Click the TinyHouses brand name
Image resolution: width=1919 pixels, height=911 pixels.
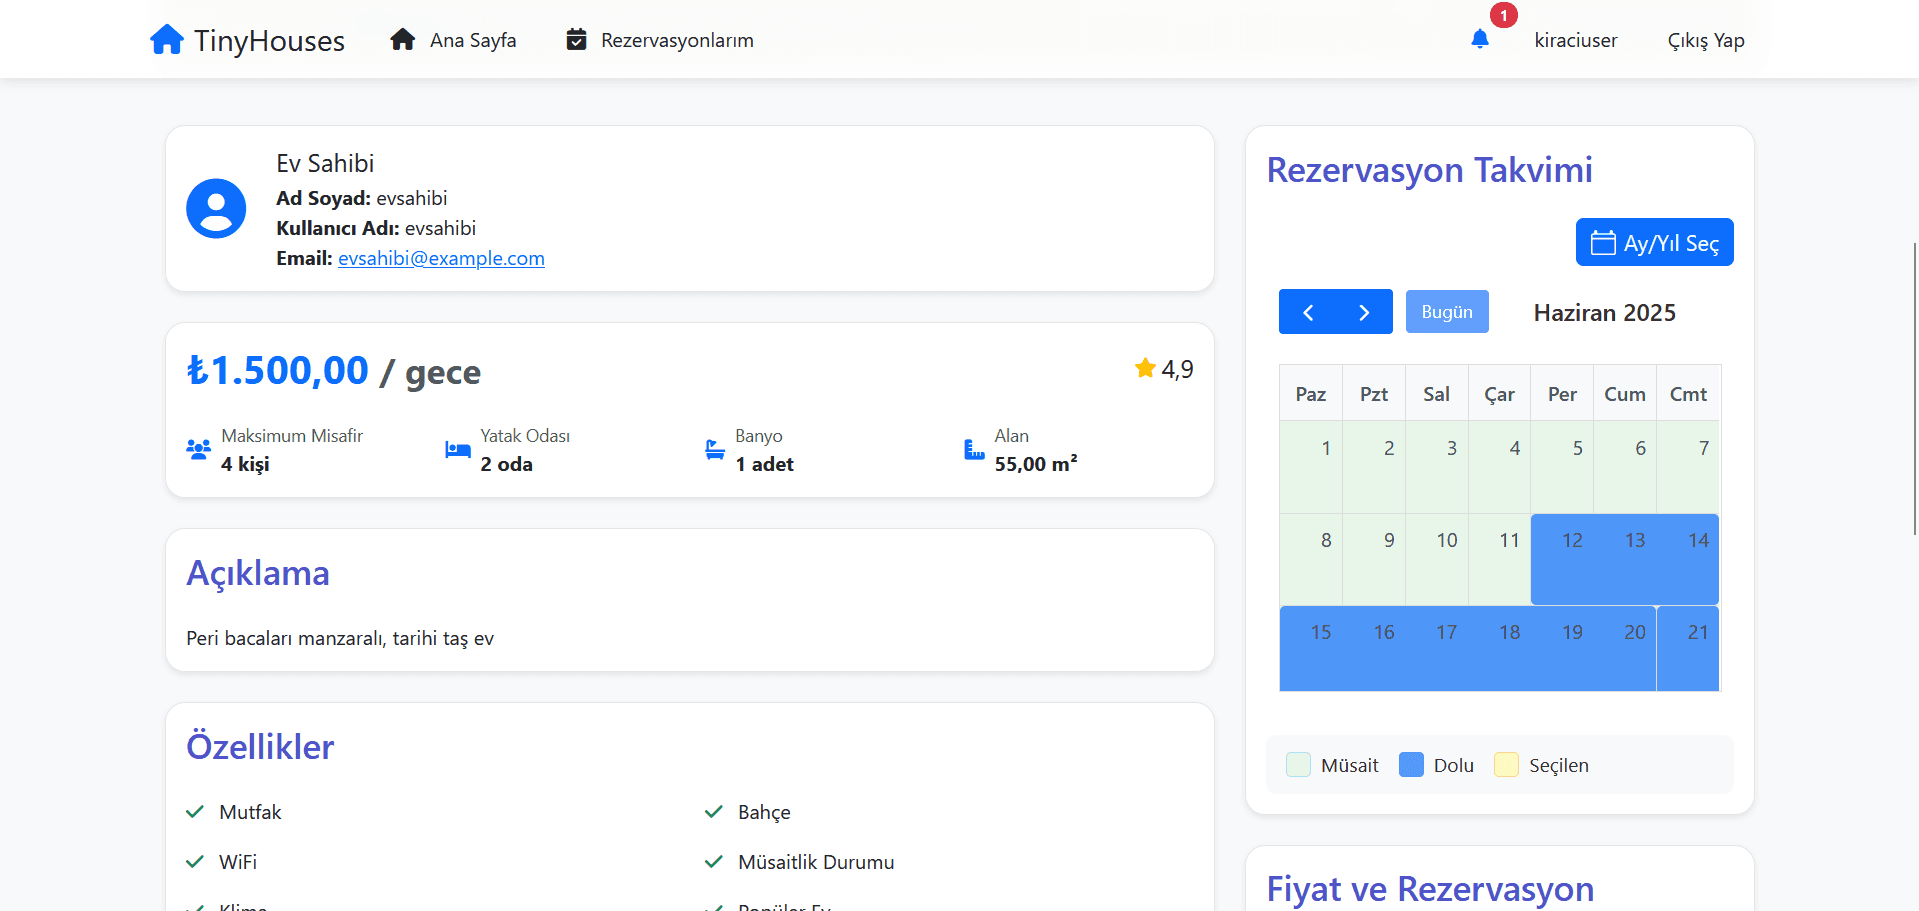[x=269, y=41]
